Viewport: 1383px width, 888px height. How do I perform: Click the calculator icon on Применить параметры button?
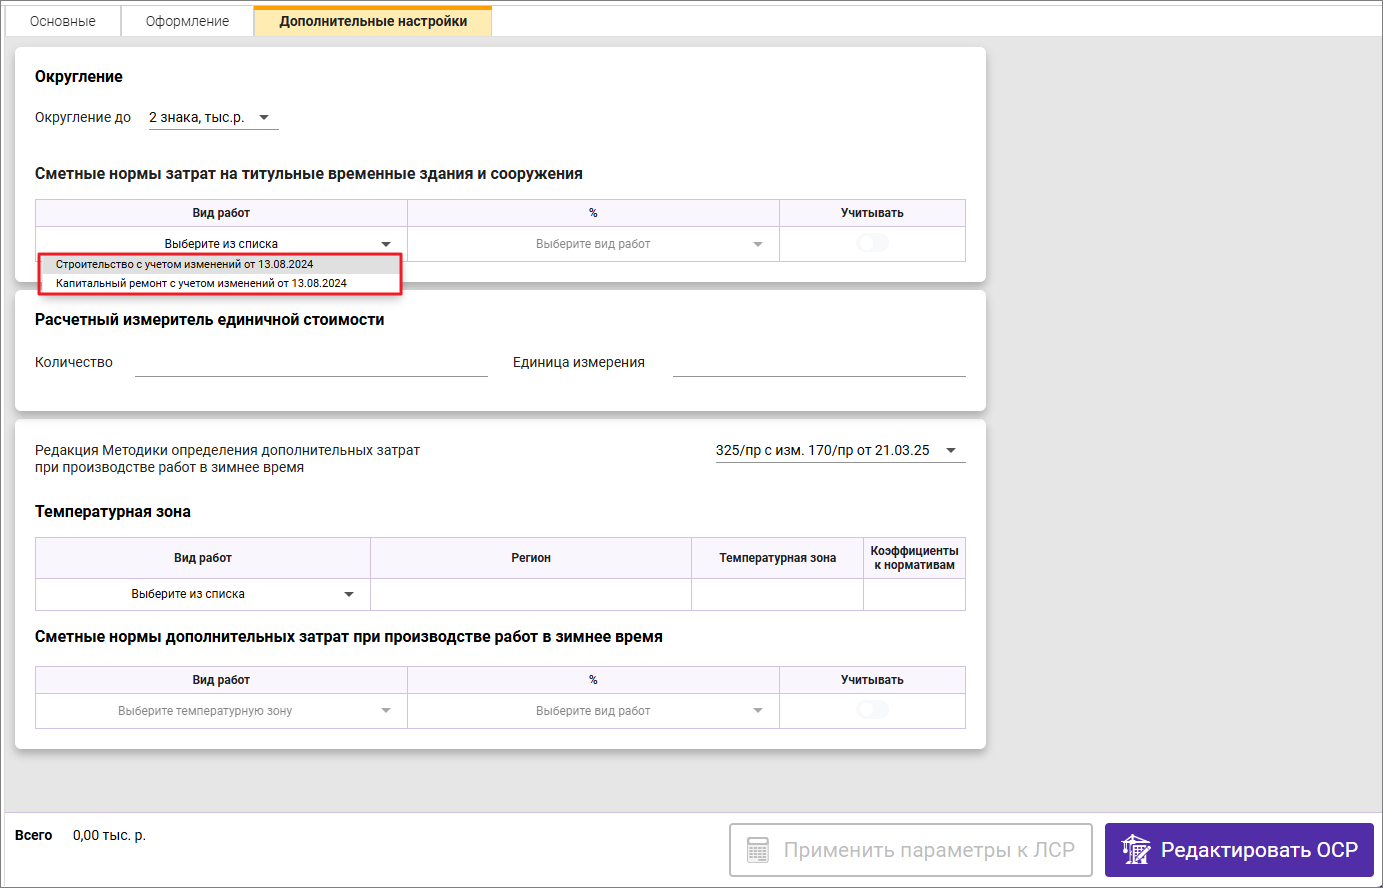[x=758, y=850]
